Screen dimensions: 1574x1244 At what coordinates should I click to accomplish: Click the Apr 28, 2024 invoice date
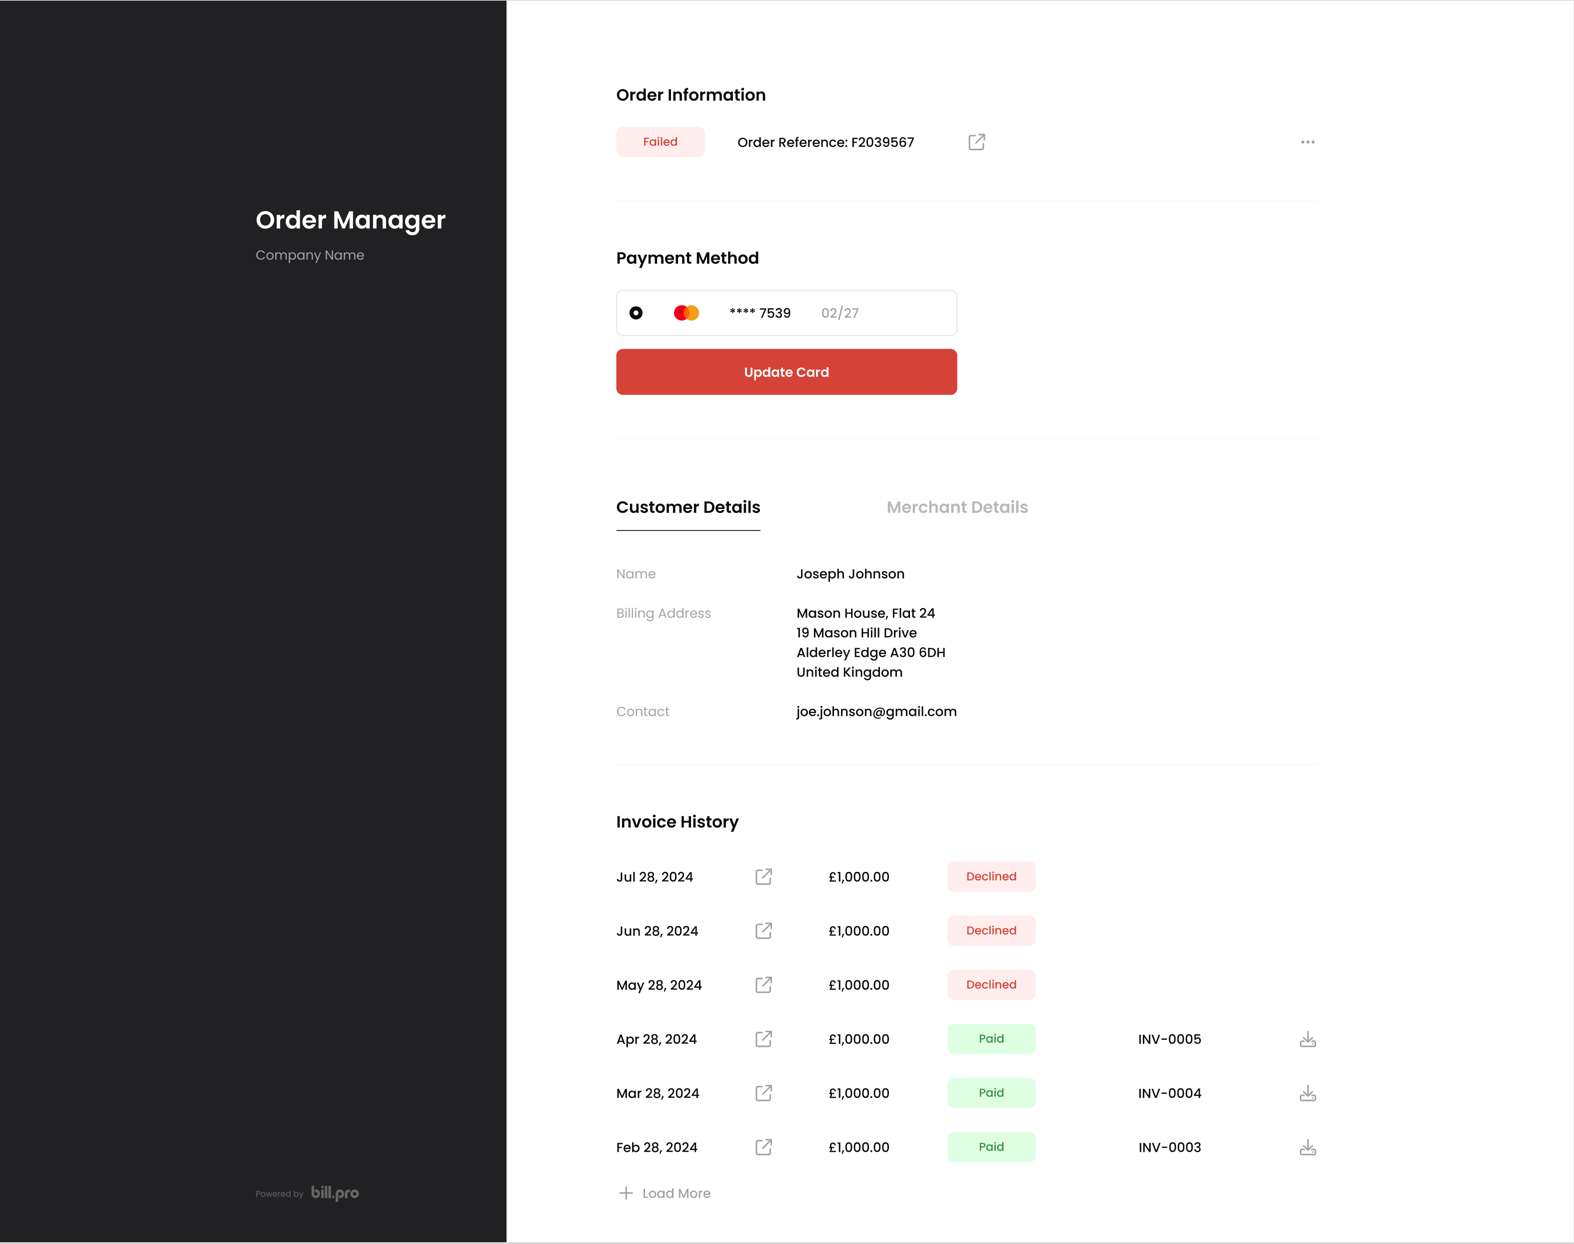click(656, 1039)
